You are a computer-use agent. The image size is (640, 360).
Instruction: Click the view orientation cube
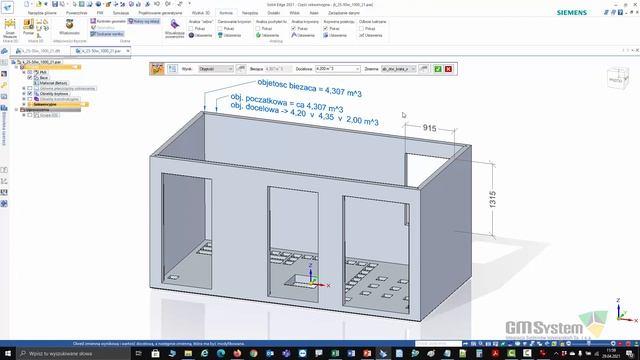(618, 78)
